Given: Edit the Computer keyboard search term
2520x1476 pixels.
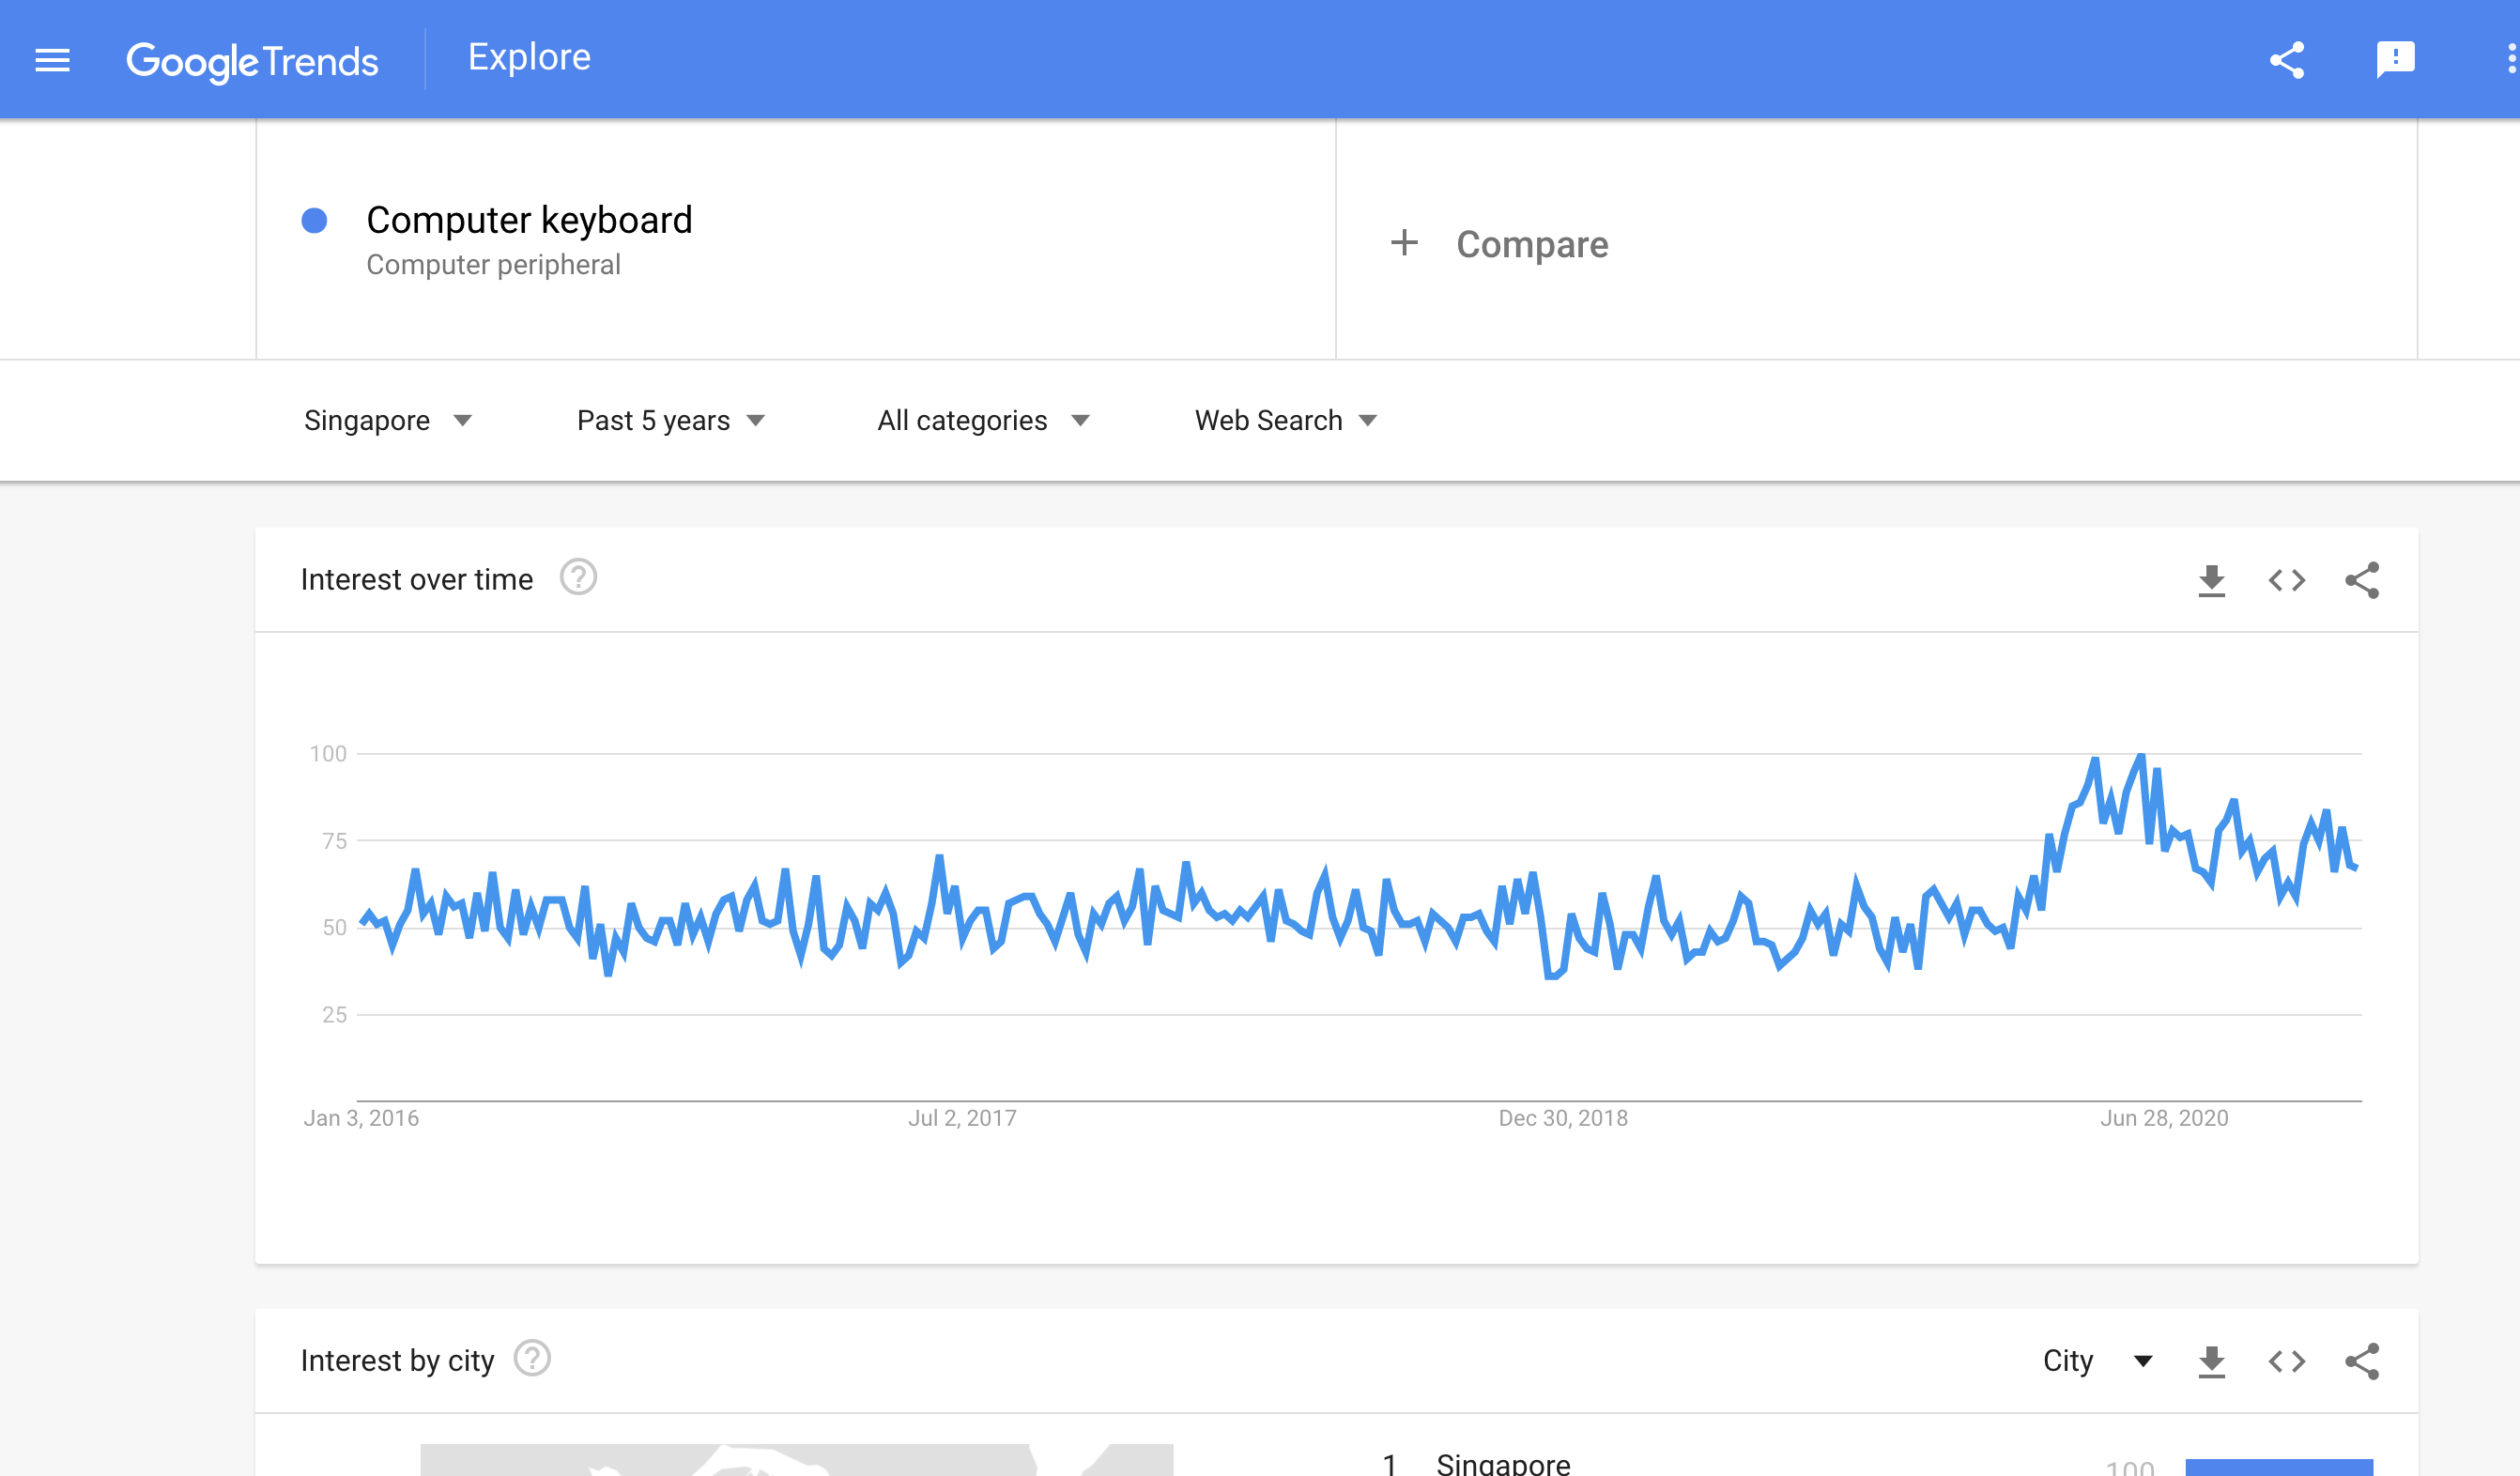Looking at the screenshot, I should point(529,220).
